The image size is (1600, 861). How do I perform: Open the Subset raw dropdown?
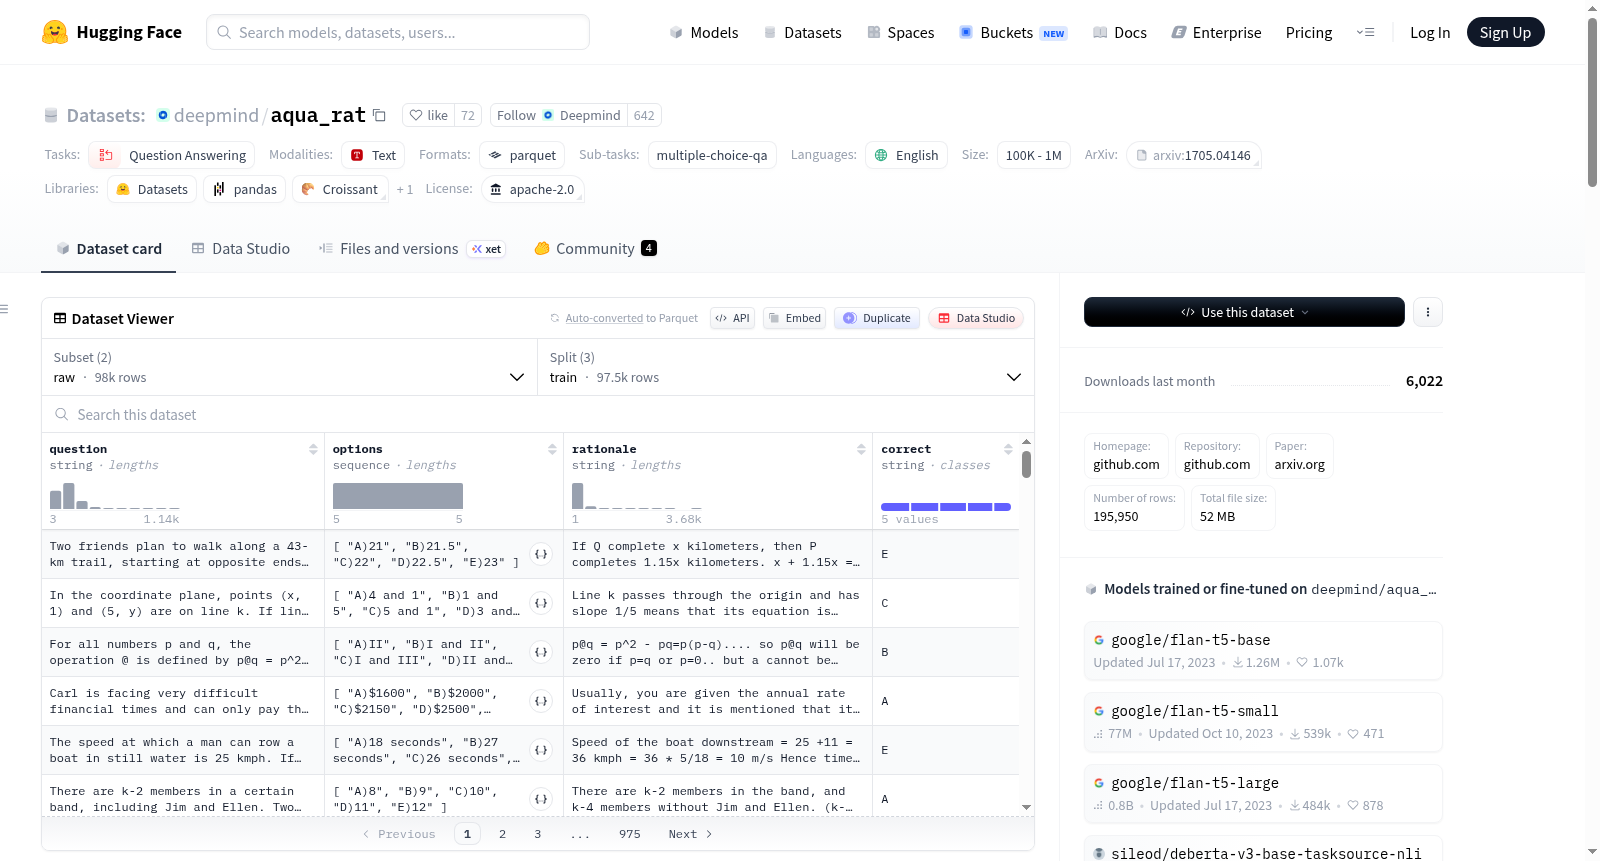[289, 367]
